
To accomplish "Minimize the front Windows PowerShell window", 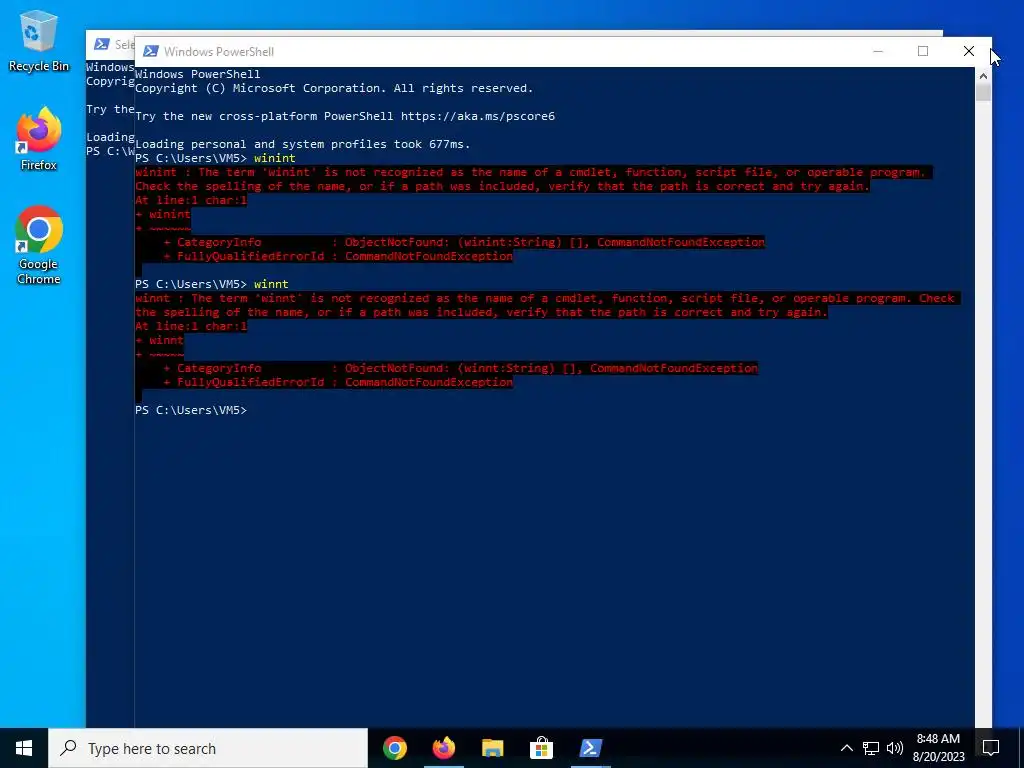I will coord(878,51).
